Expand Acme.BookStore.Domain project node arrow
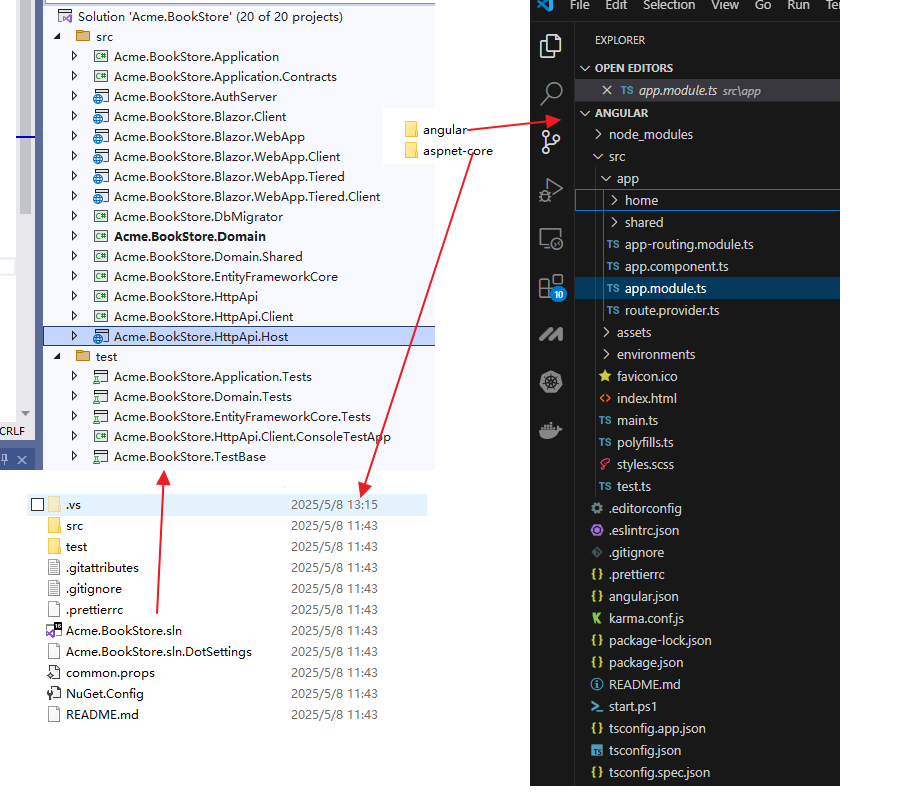920x792 pixels. tap(74, 236)
